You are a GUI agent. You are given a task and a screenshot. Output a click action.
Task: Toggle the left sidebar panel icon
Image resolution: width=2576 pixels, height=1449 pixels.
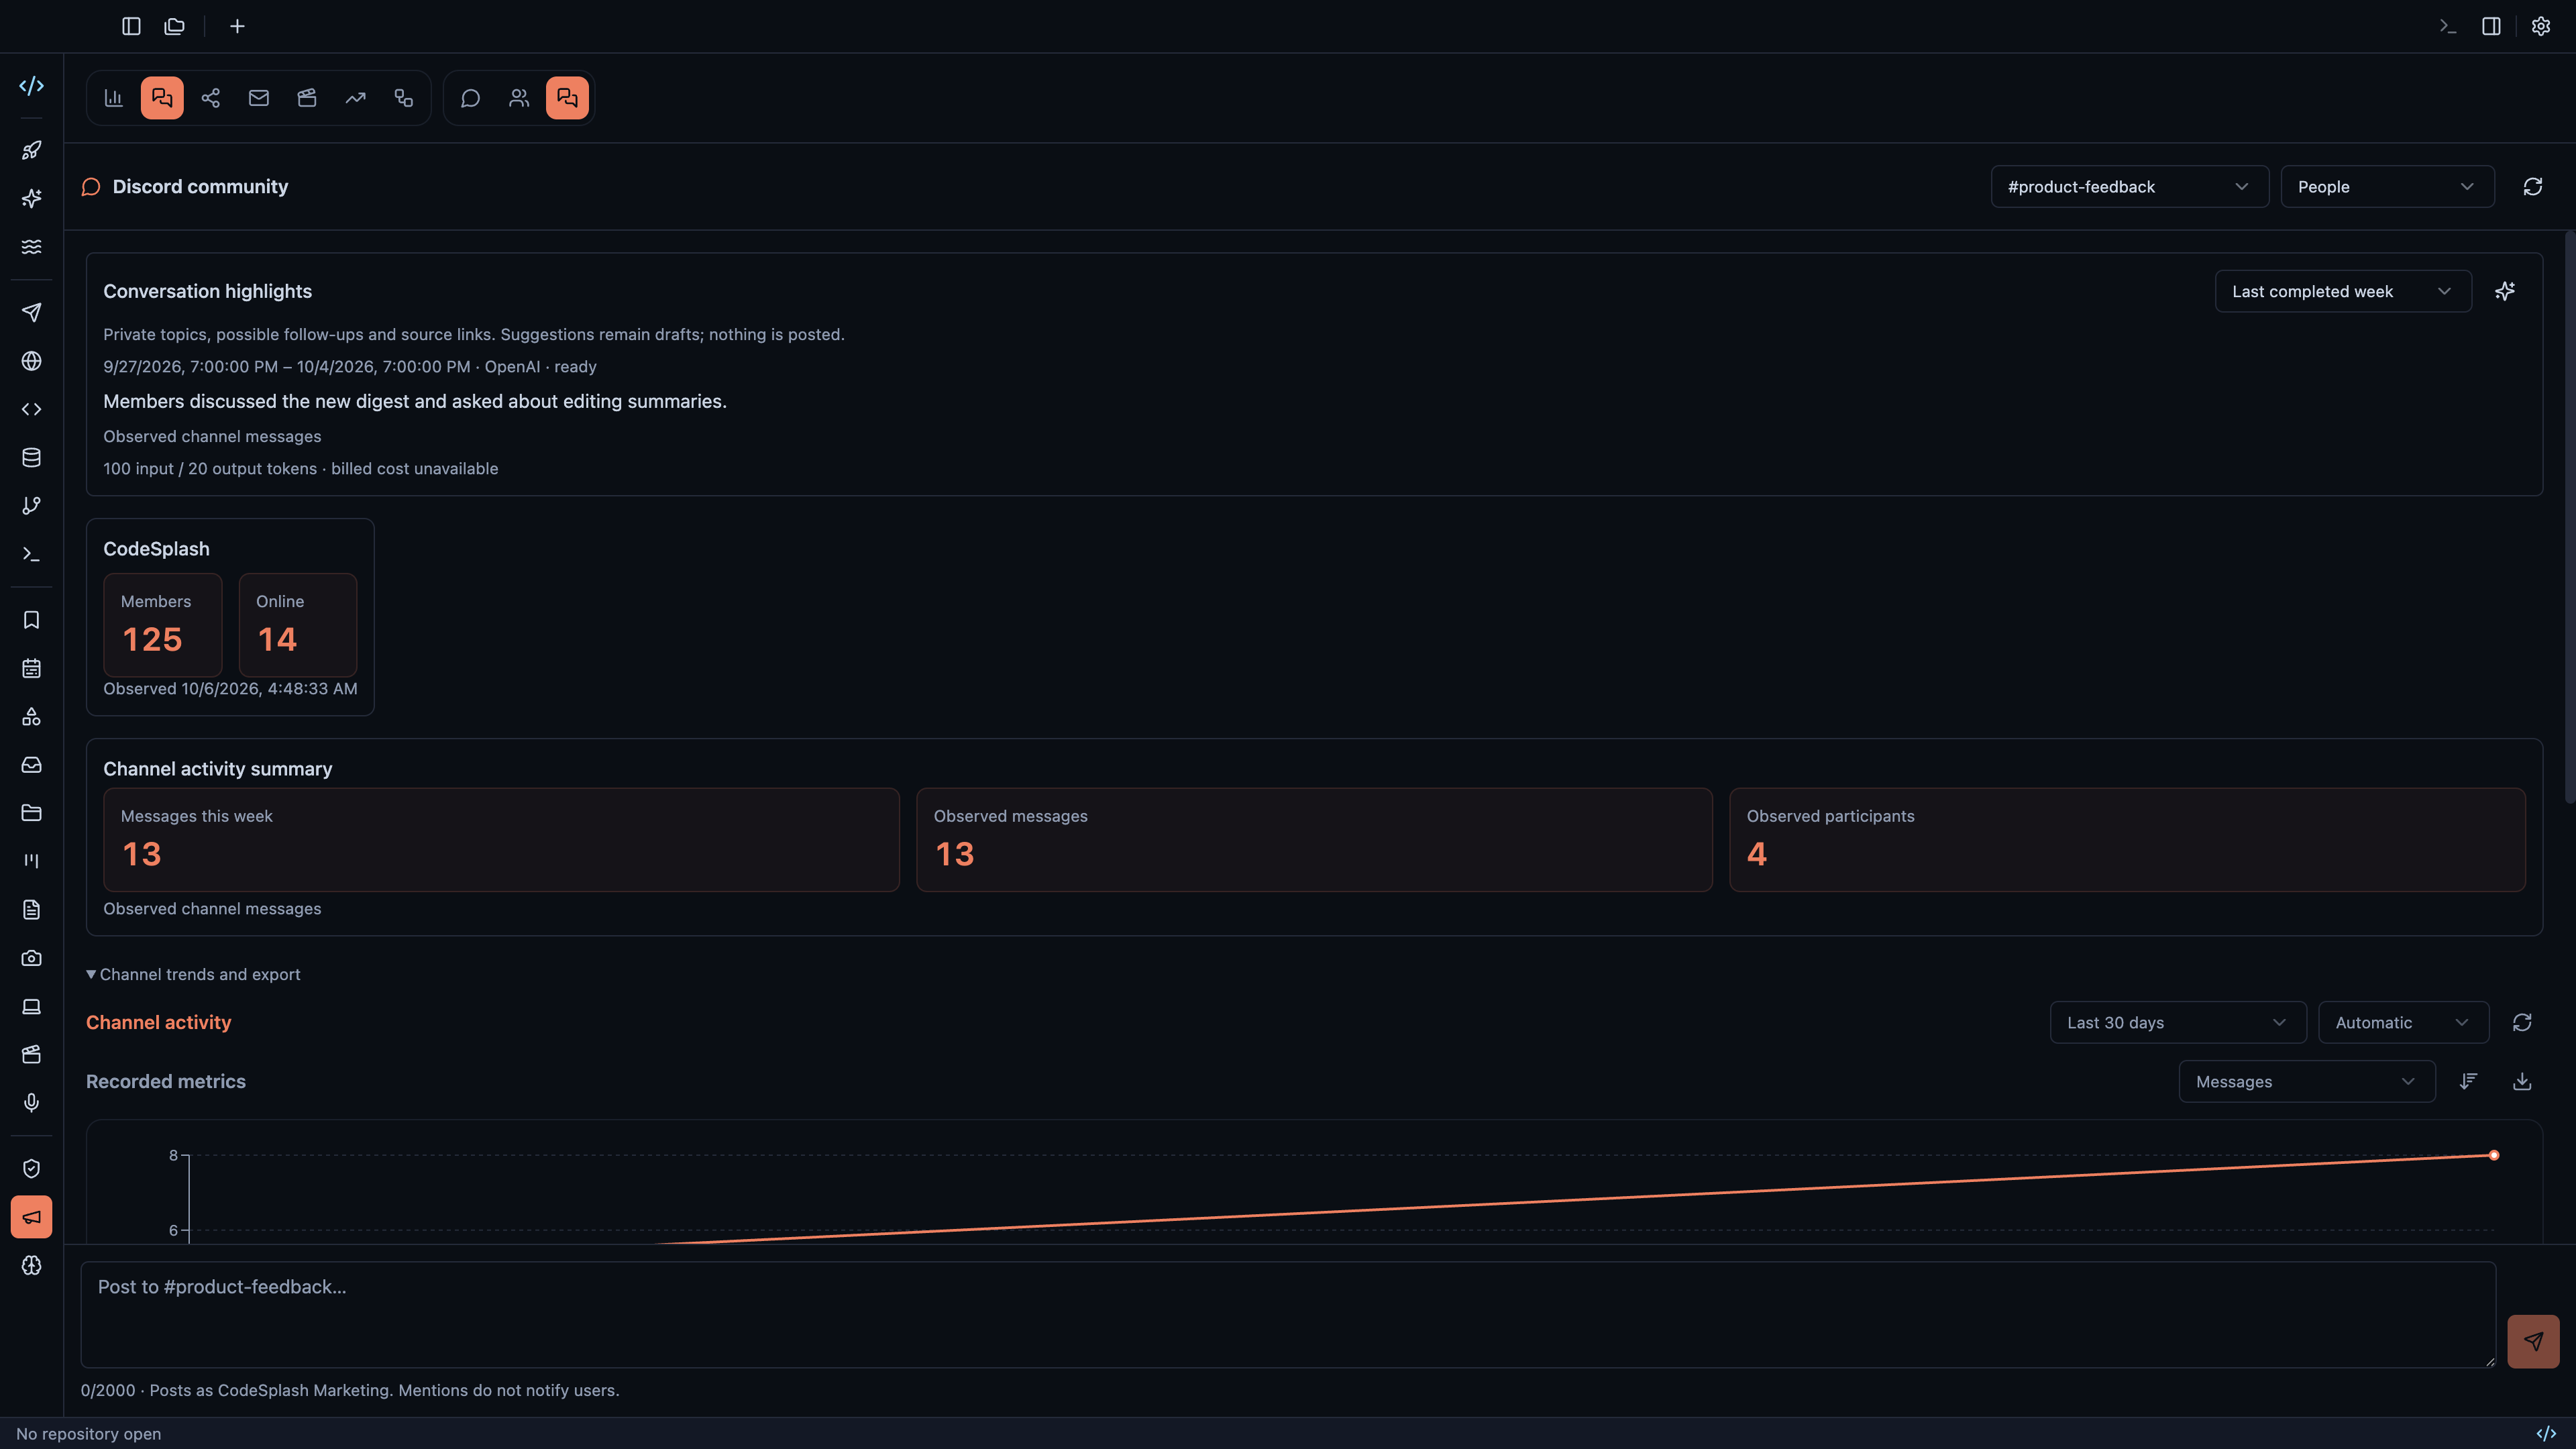pyautogui.click(x=131, y=26)
